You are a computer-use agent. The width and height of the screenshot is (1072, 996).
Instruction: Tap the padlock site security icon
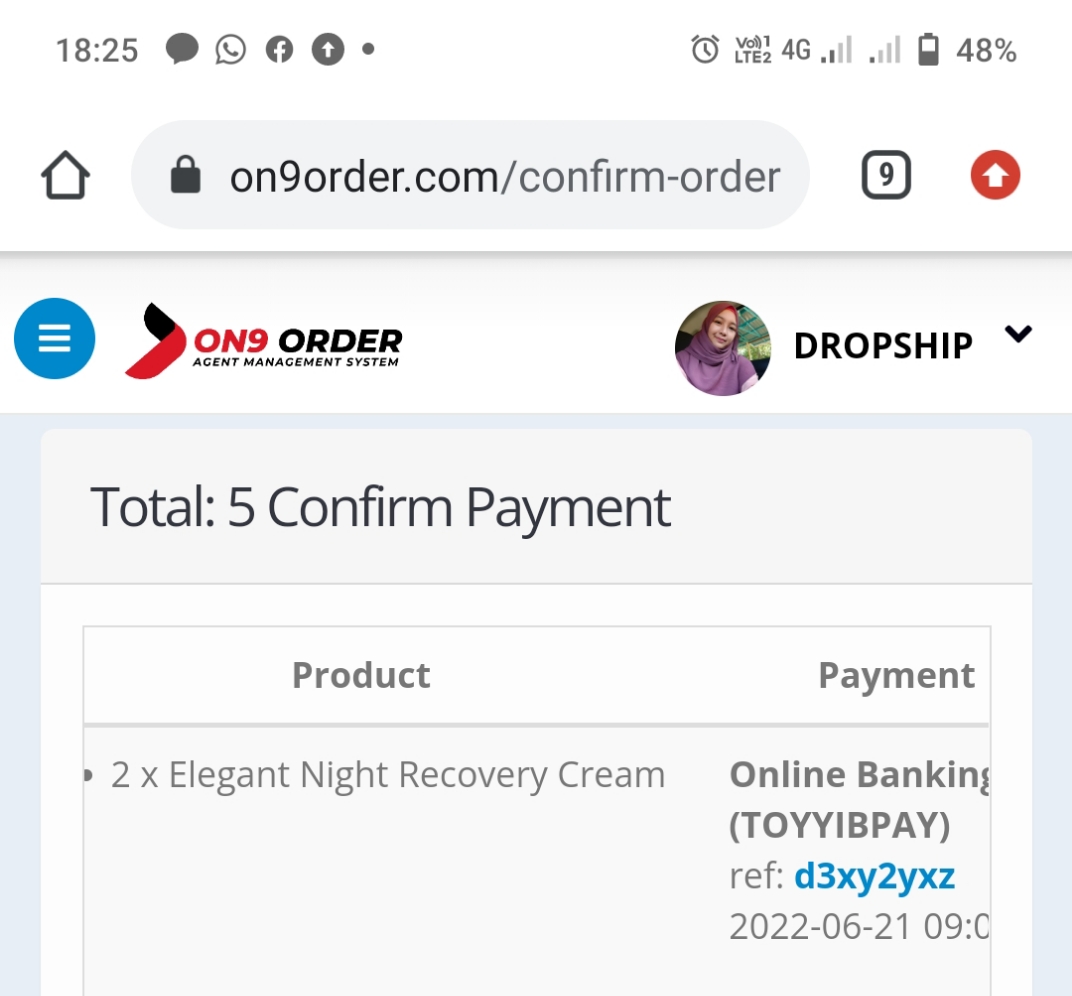(x=185, y=175)
